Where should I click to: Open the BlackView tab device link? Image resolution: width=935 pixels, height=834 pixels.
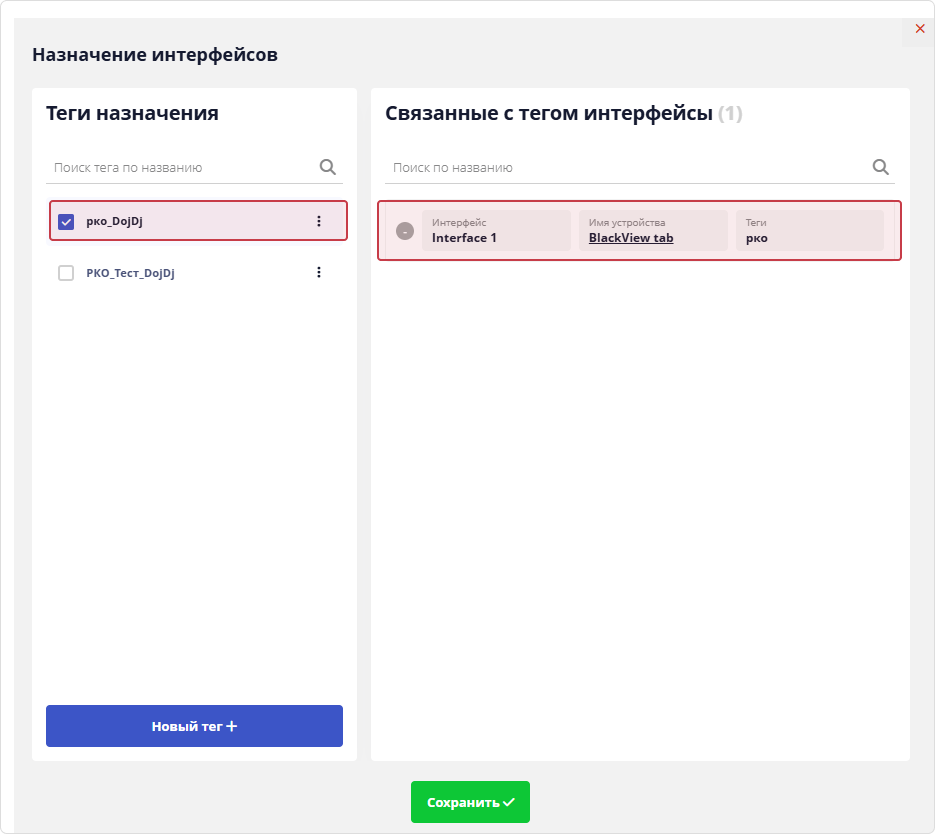[x=628, y=237]
